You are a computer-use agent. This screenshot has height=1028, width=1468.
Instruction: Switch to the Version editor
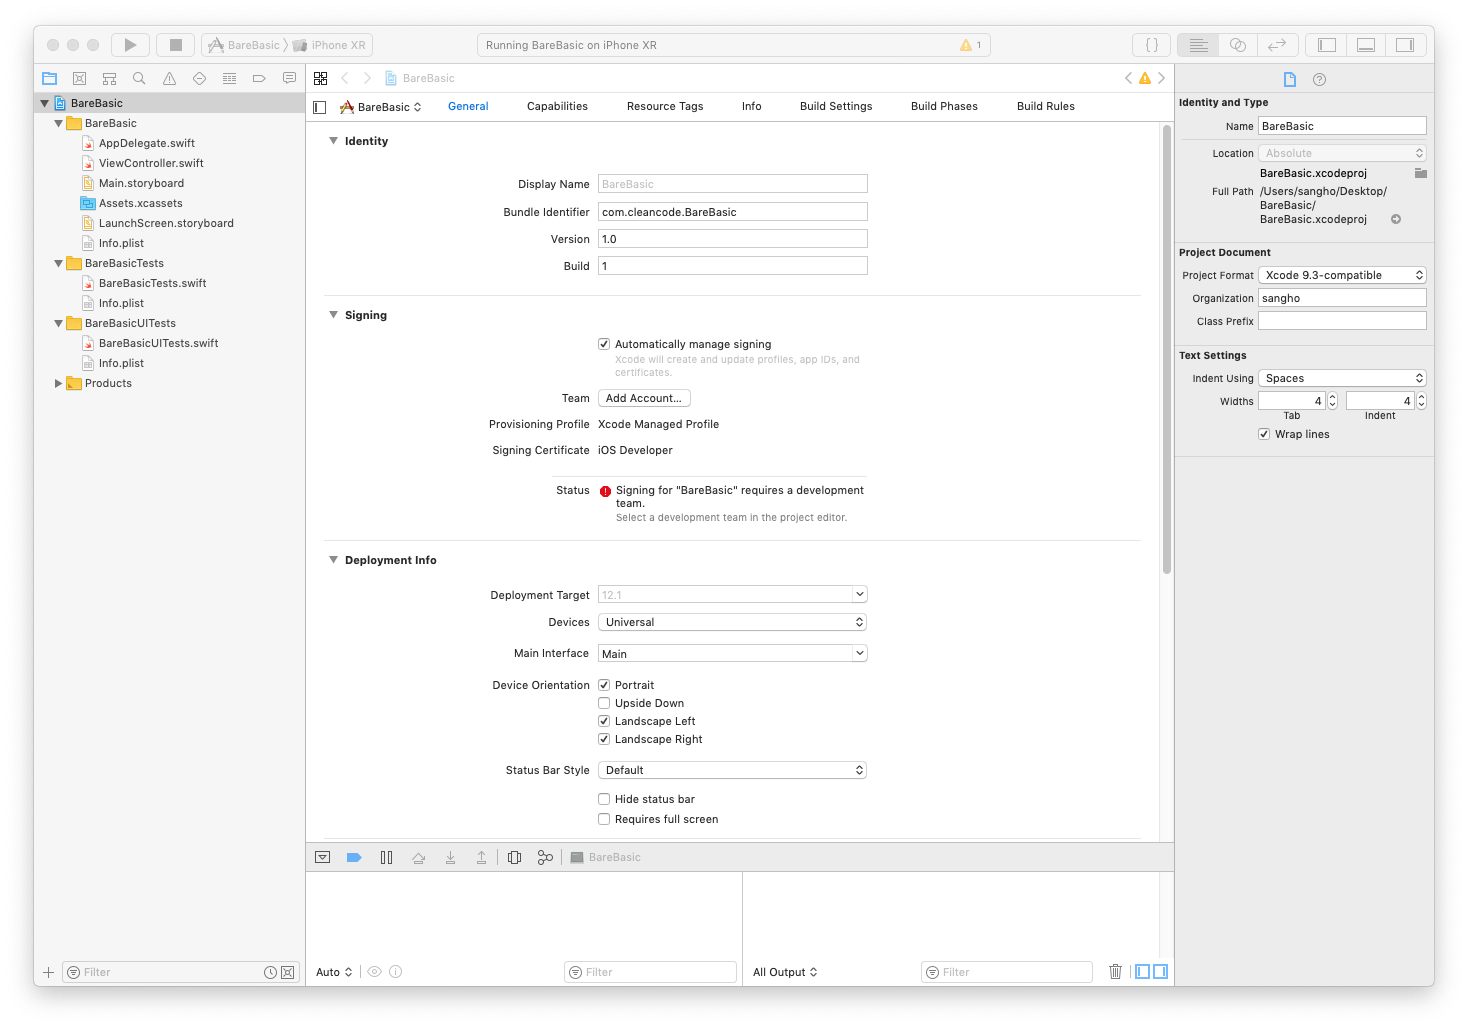(1277, 45)
